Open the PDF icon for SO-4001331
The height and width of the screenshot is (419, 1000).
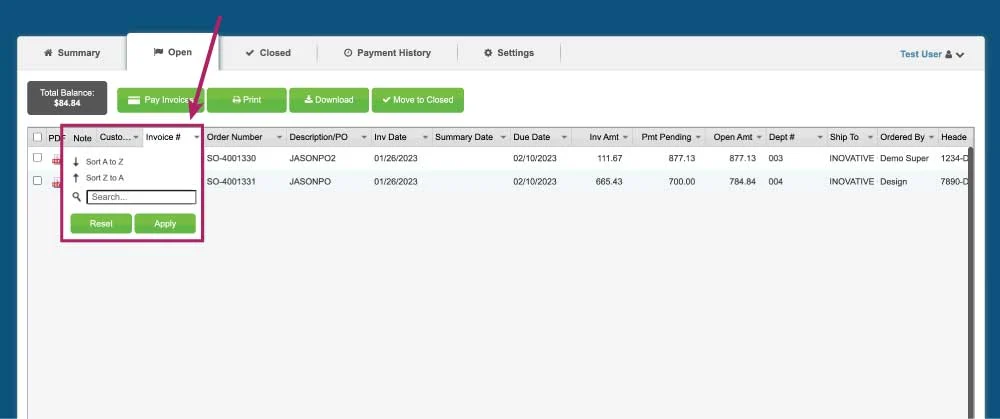[56, 184]
